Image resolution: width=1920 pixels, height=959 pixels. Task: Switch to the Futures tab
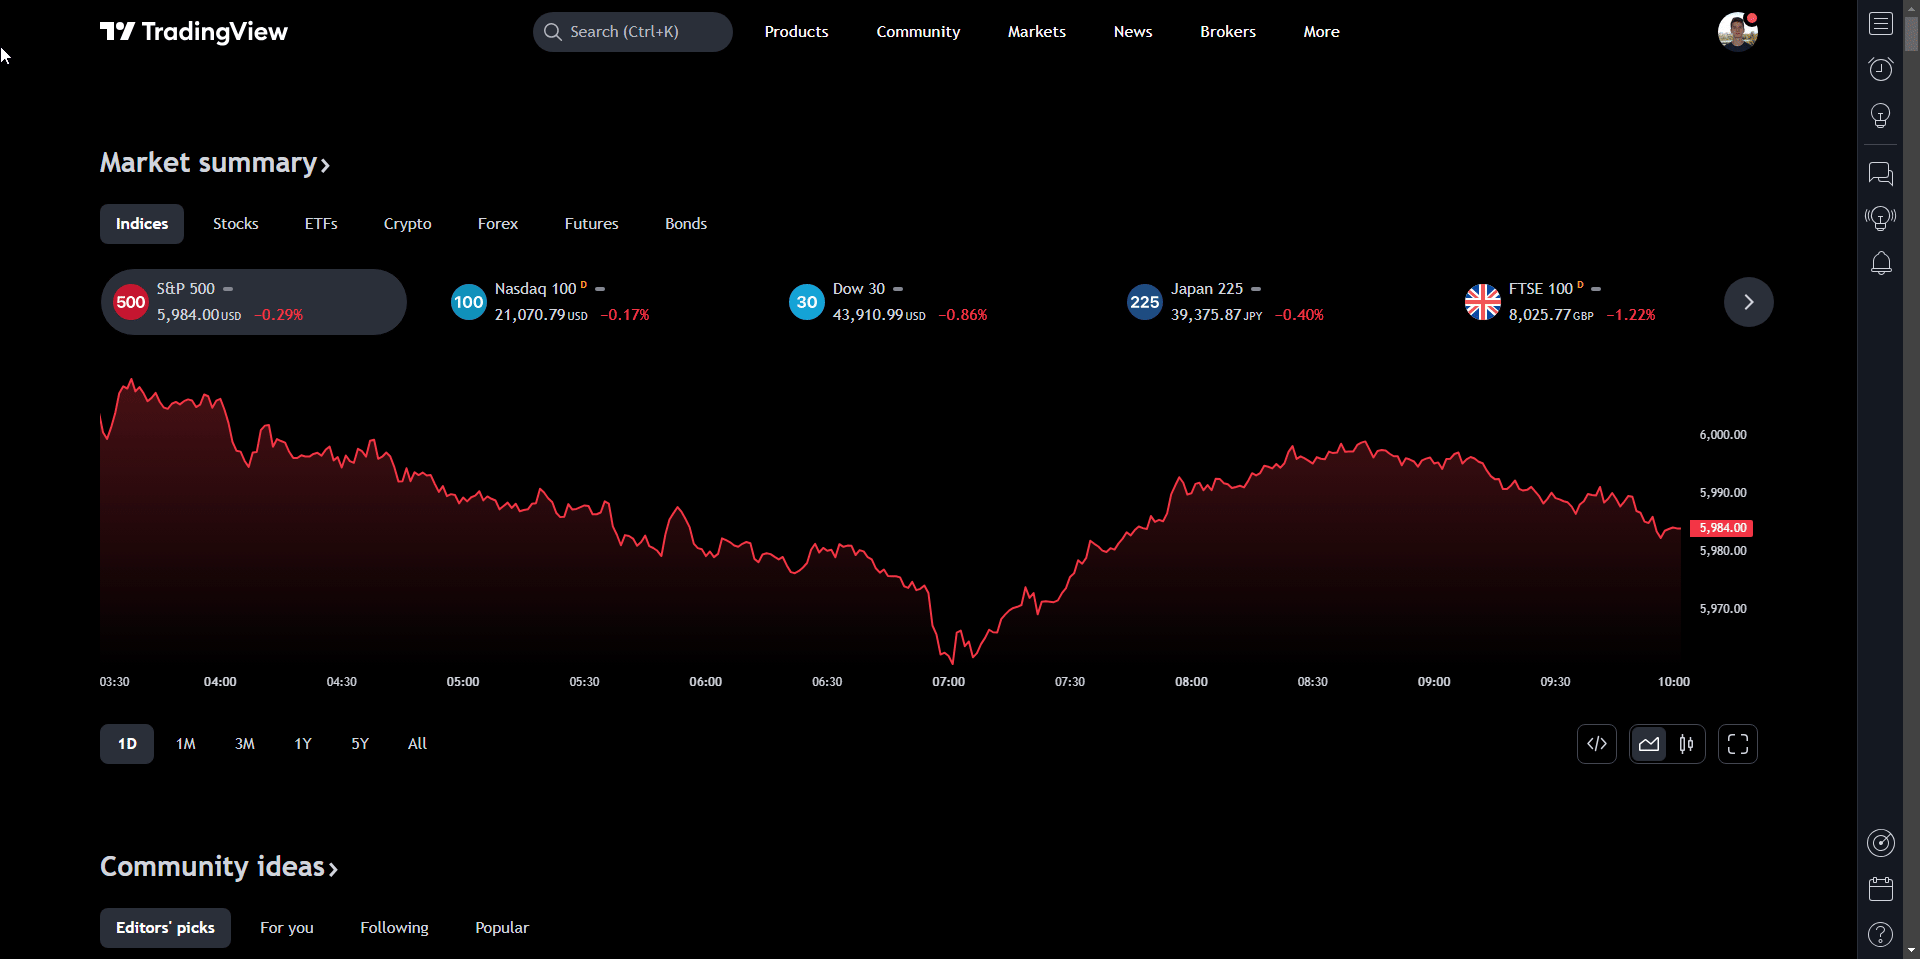pos(592,224)
